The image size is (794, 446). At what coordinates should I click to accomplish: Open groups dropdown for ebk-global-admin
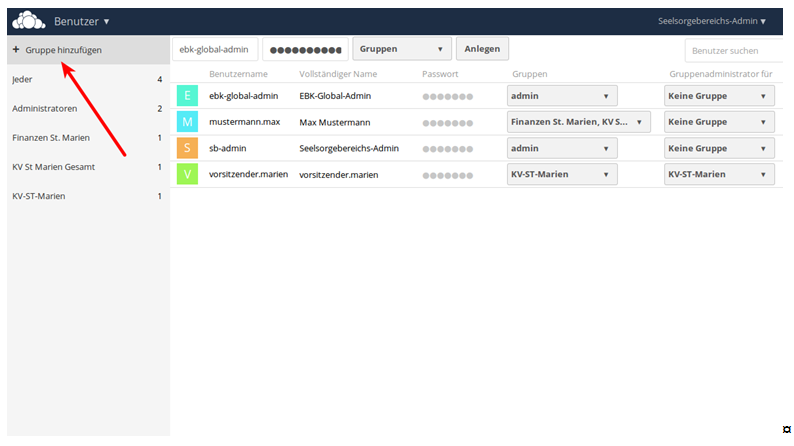(x=562, y=96)
